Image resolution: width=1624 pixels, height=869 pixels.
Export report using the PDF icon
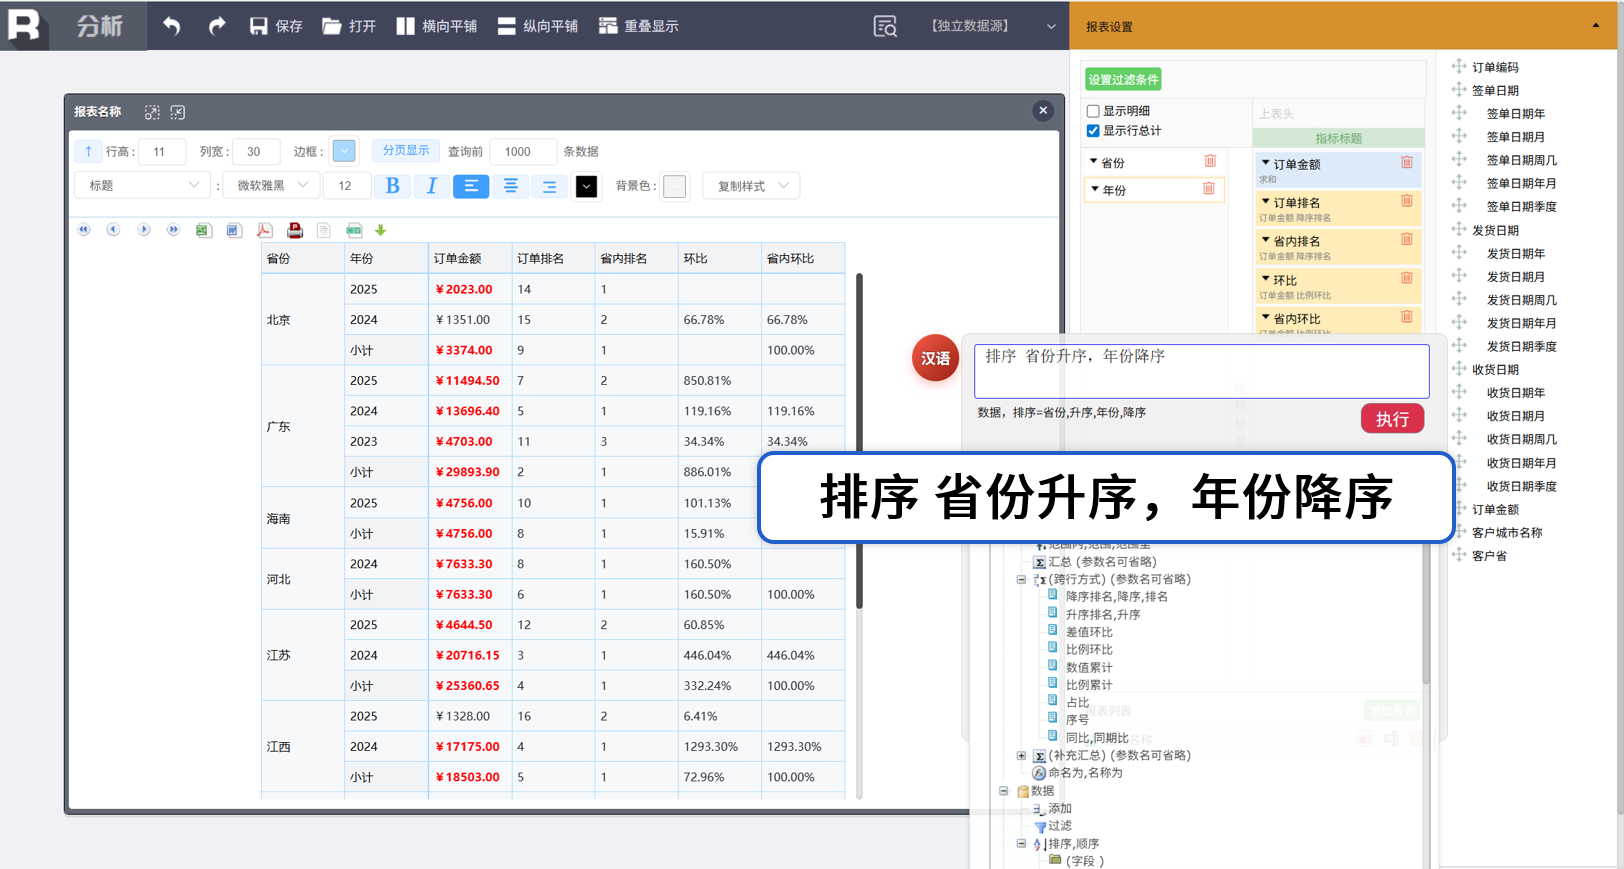(x=264, y=230)
